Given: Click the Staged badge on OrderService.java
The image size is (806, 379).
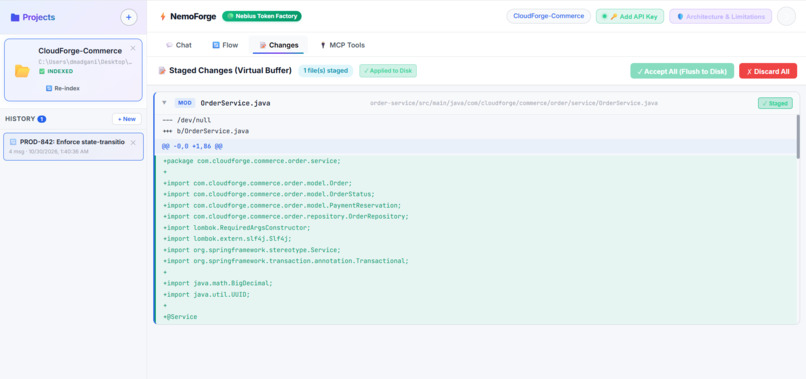Looking at the screenshot, I should point(775,103).
